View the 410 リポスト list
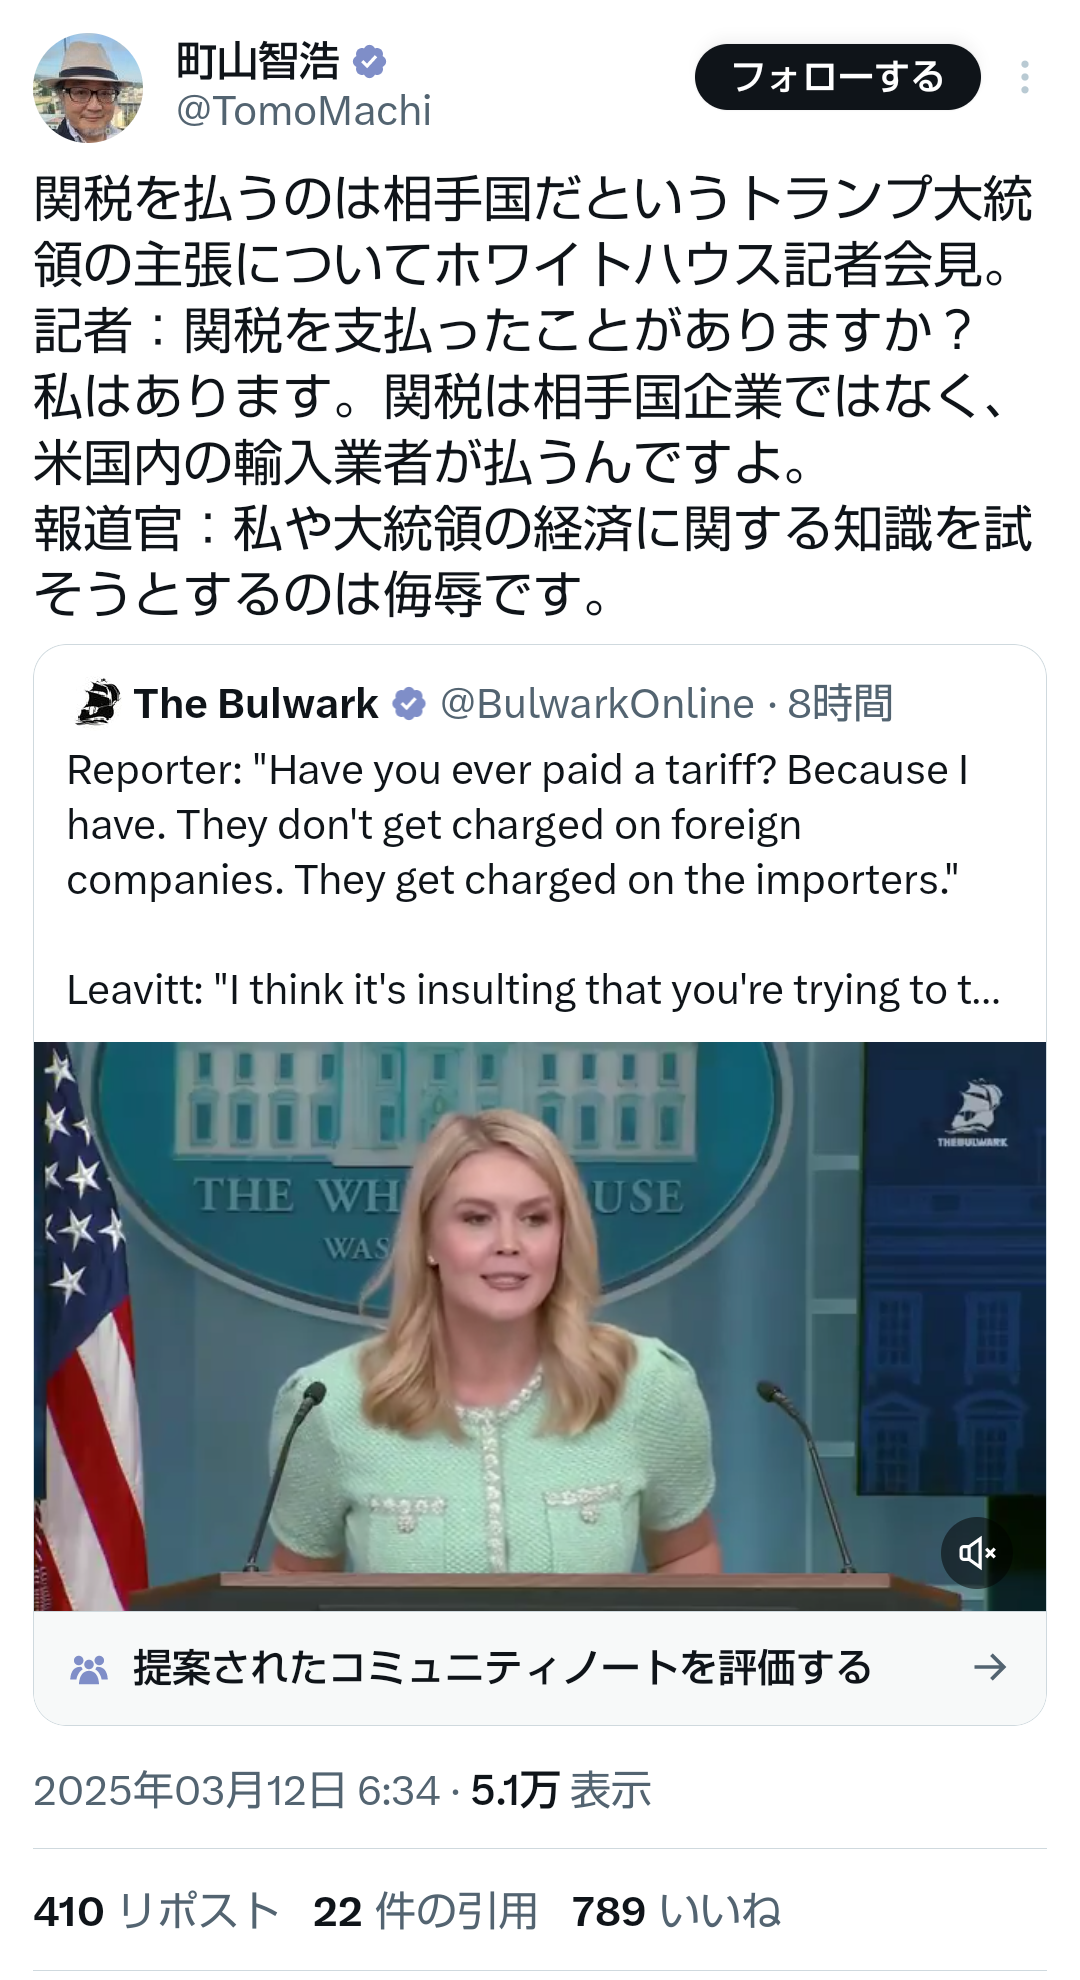Screen dimensions: 1080x1980 [156, 1911]
